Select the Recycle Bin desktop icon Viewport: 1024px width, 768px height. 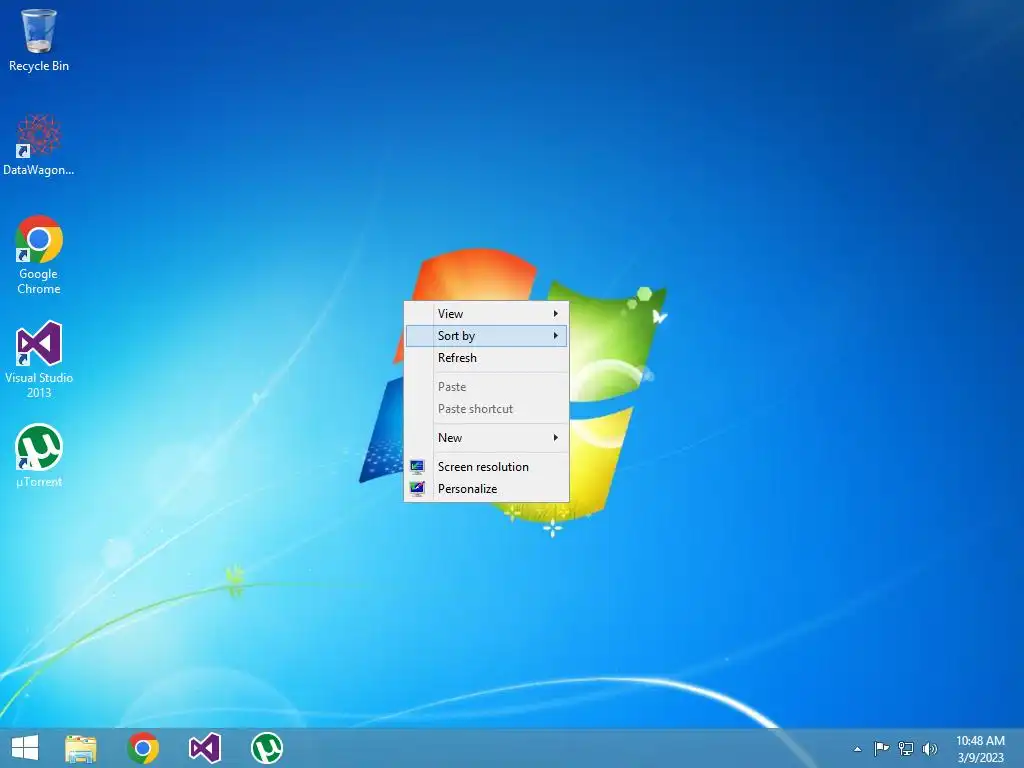click(x=39, y=40)
